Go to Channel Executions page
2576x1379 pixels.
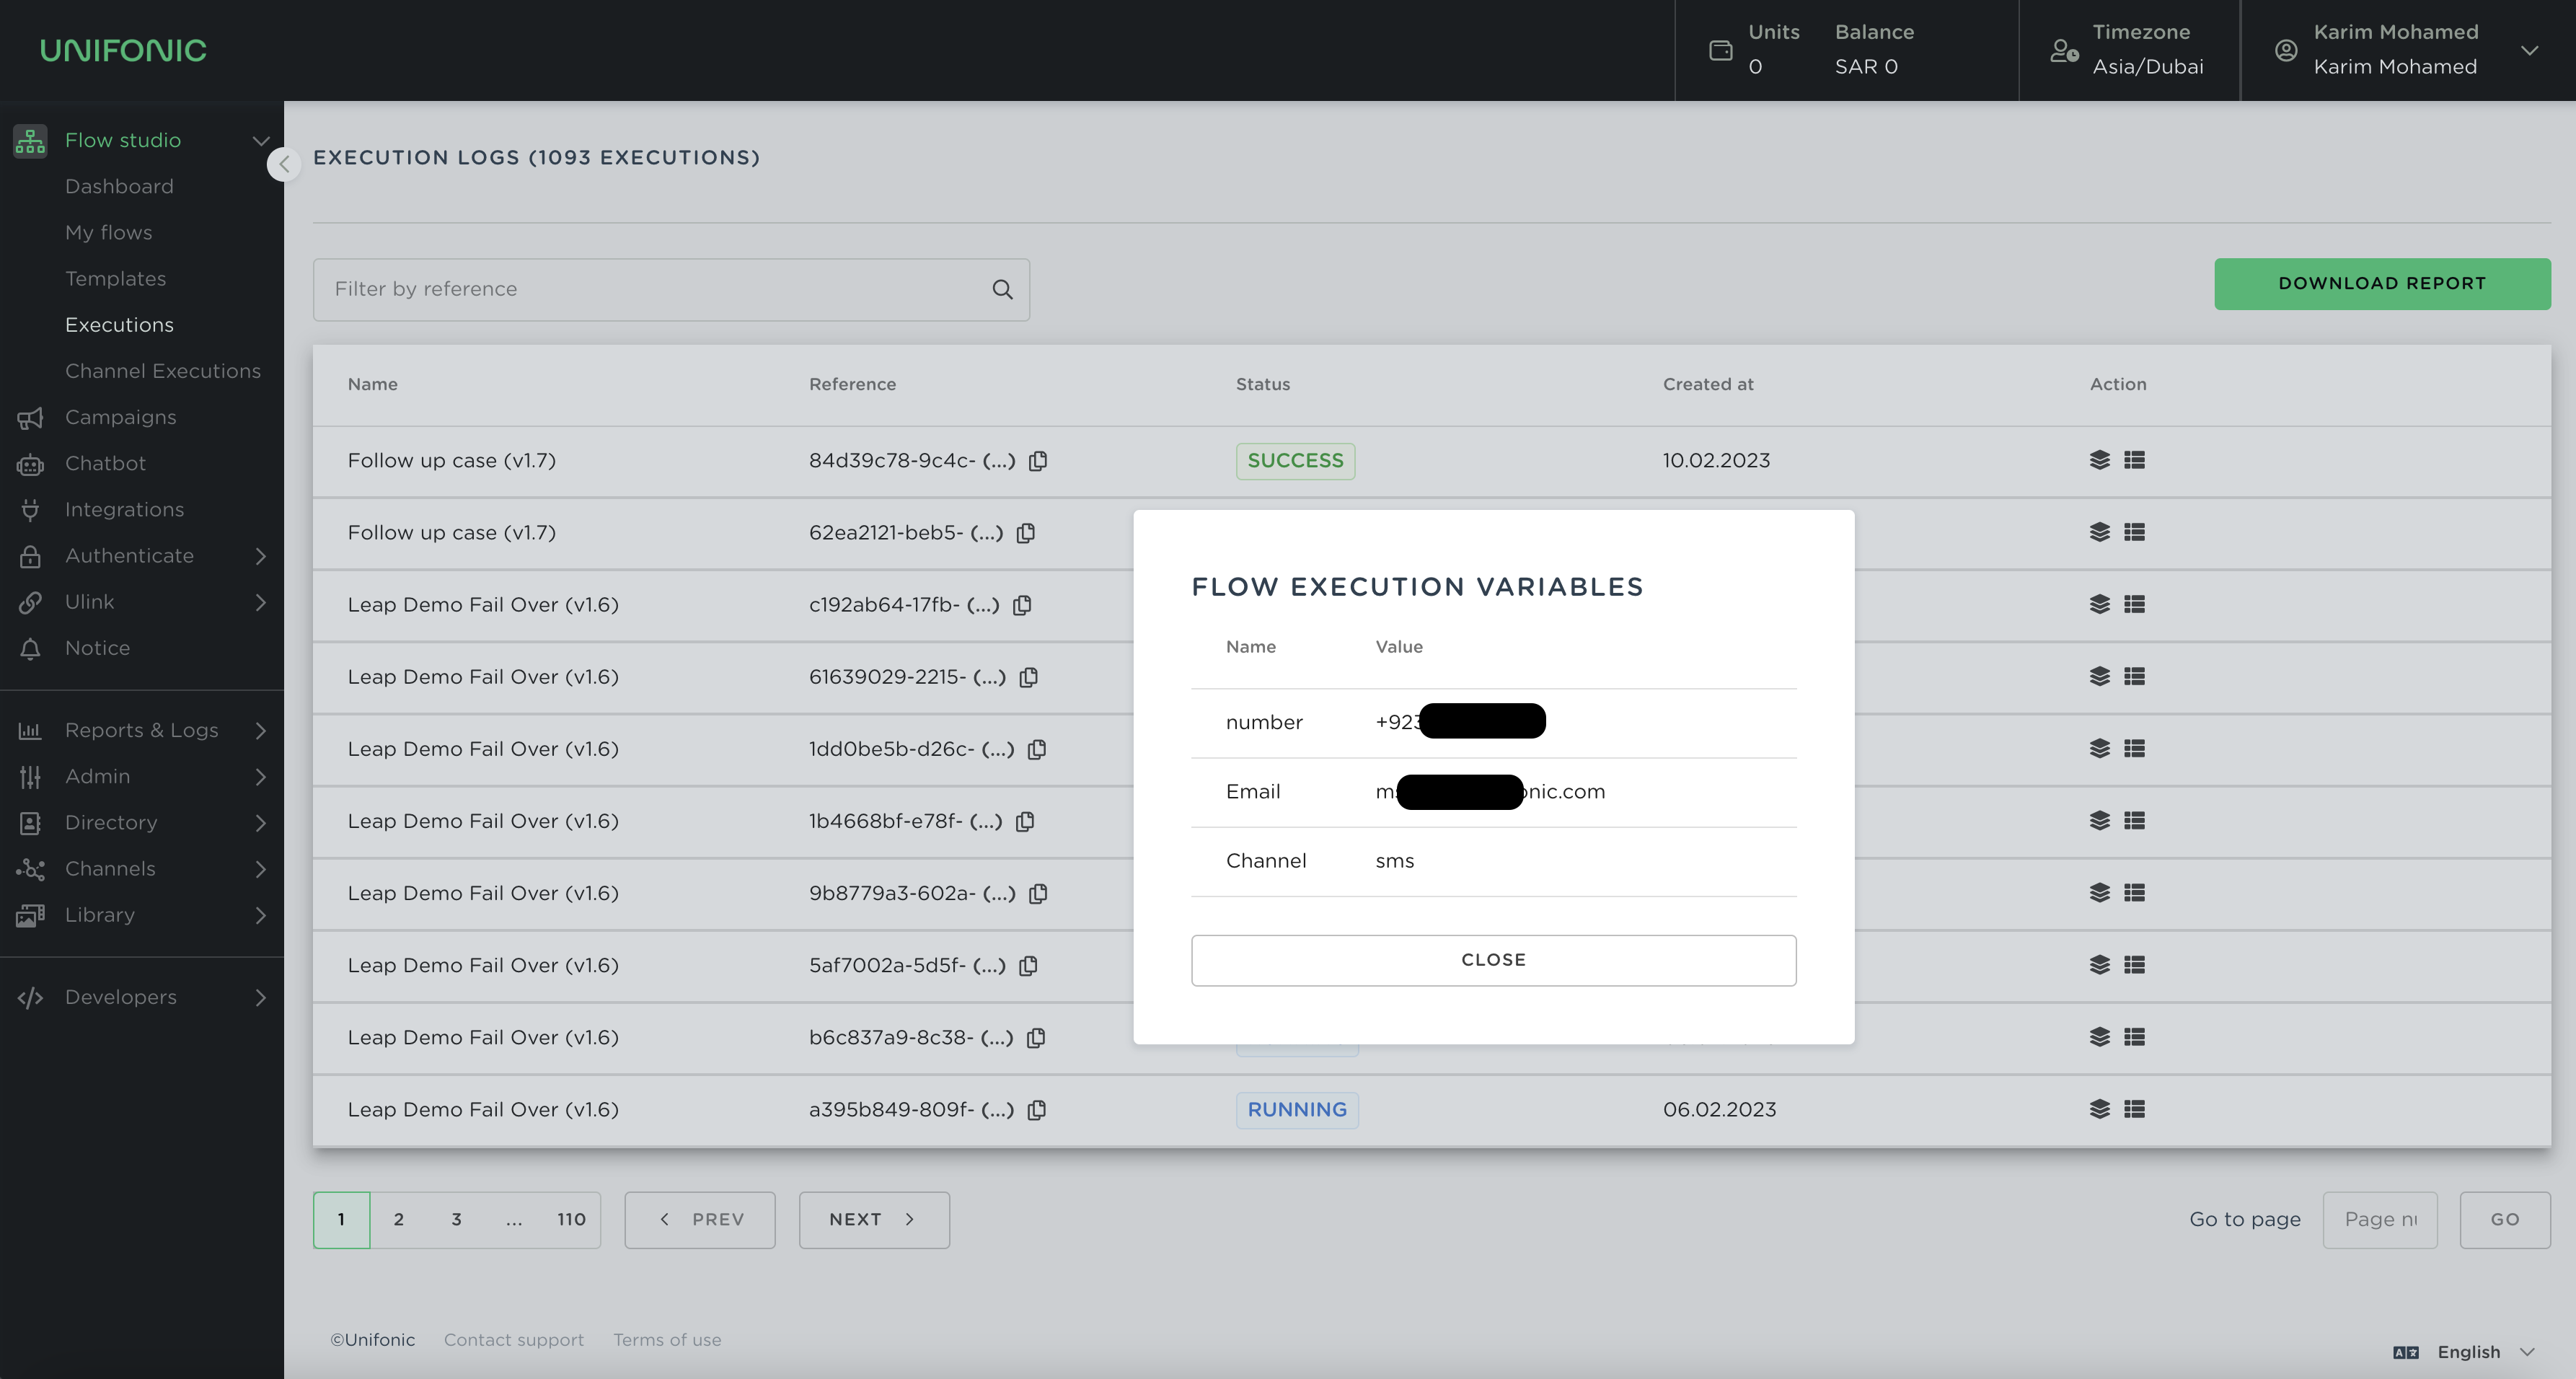coord(163,371)
